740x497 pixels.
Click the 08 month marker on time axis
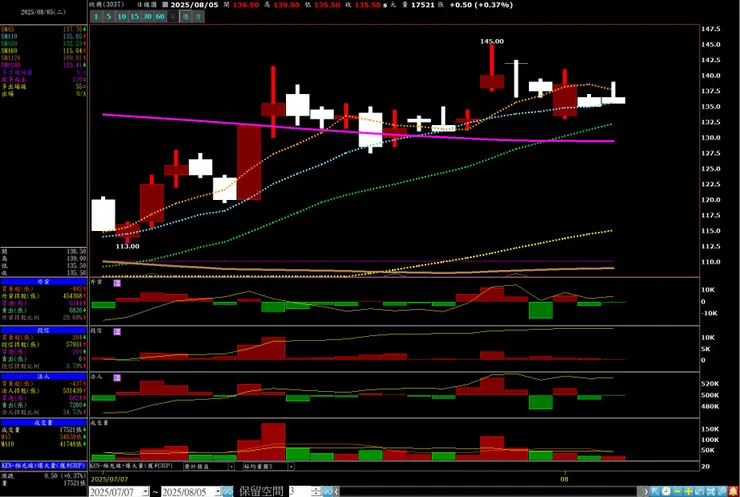564,479
